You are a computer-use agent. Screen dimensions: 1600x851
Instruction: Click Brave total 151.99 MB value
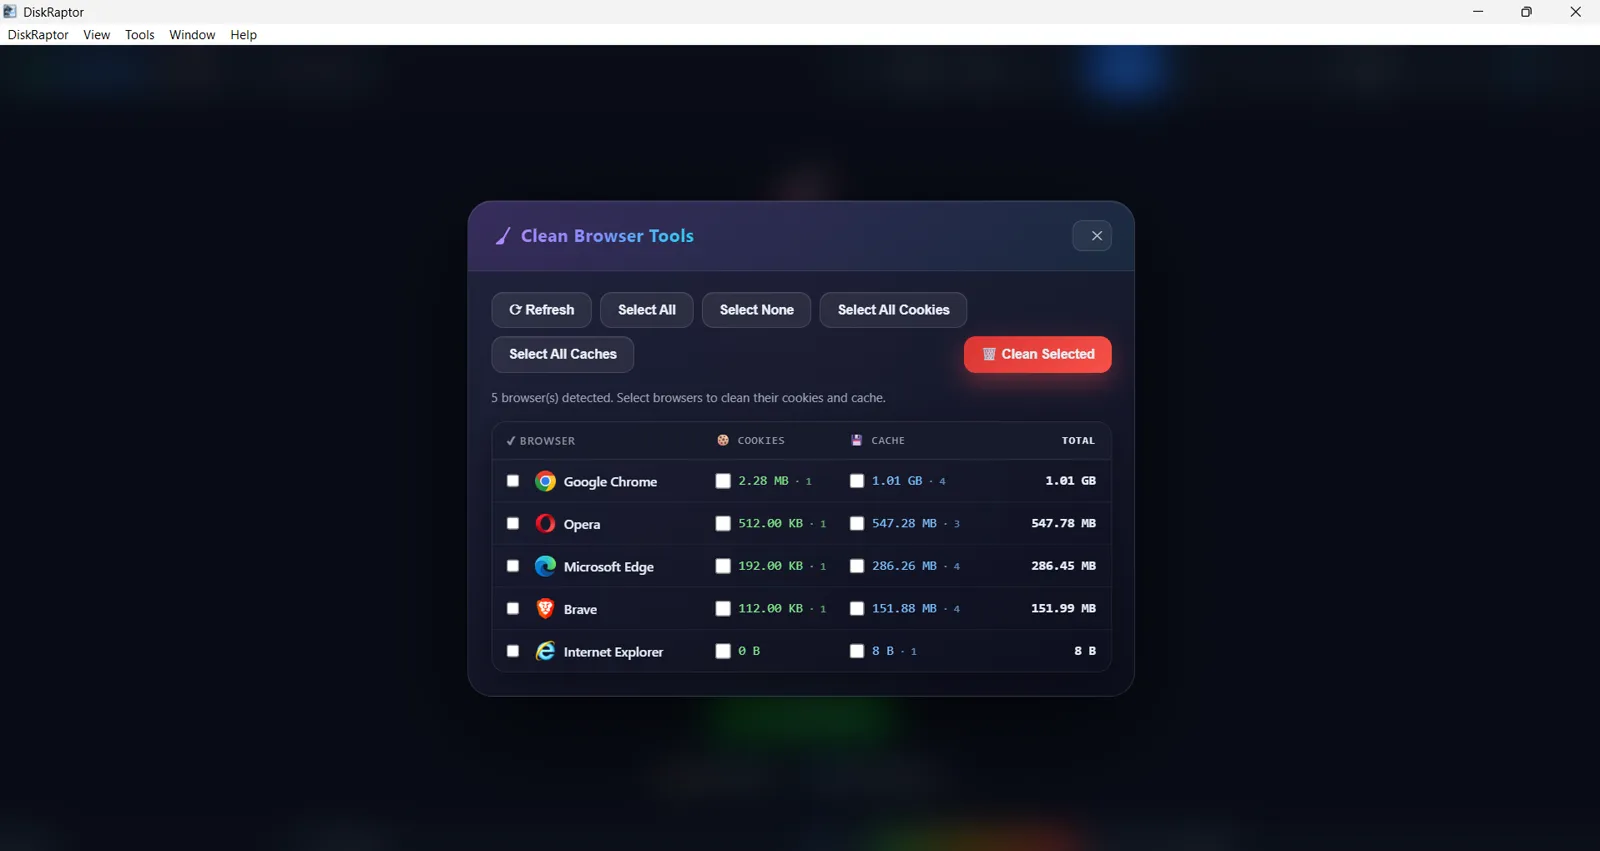point(1063,608)
